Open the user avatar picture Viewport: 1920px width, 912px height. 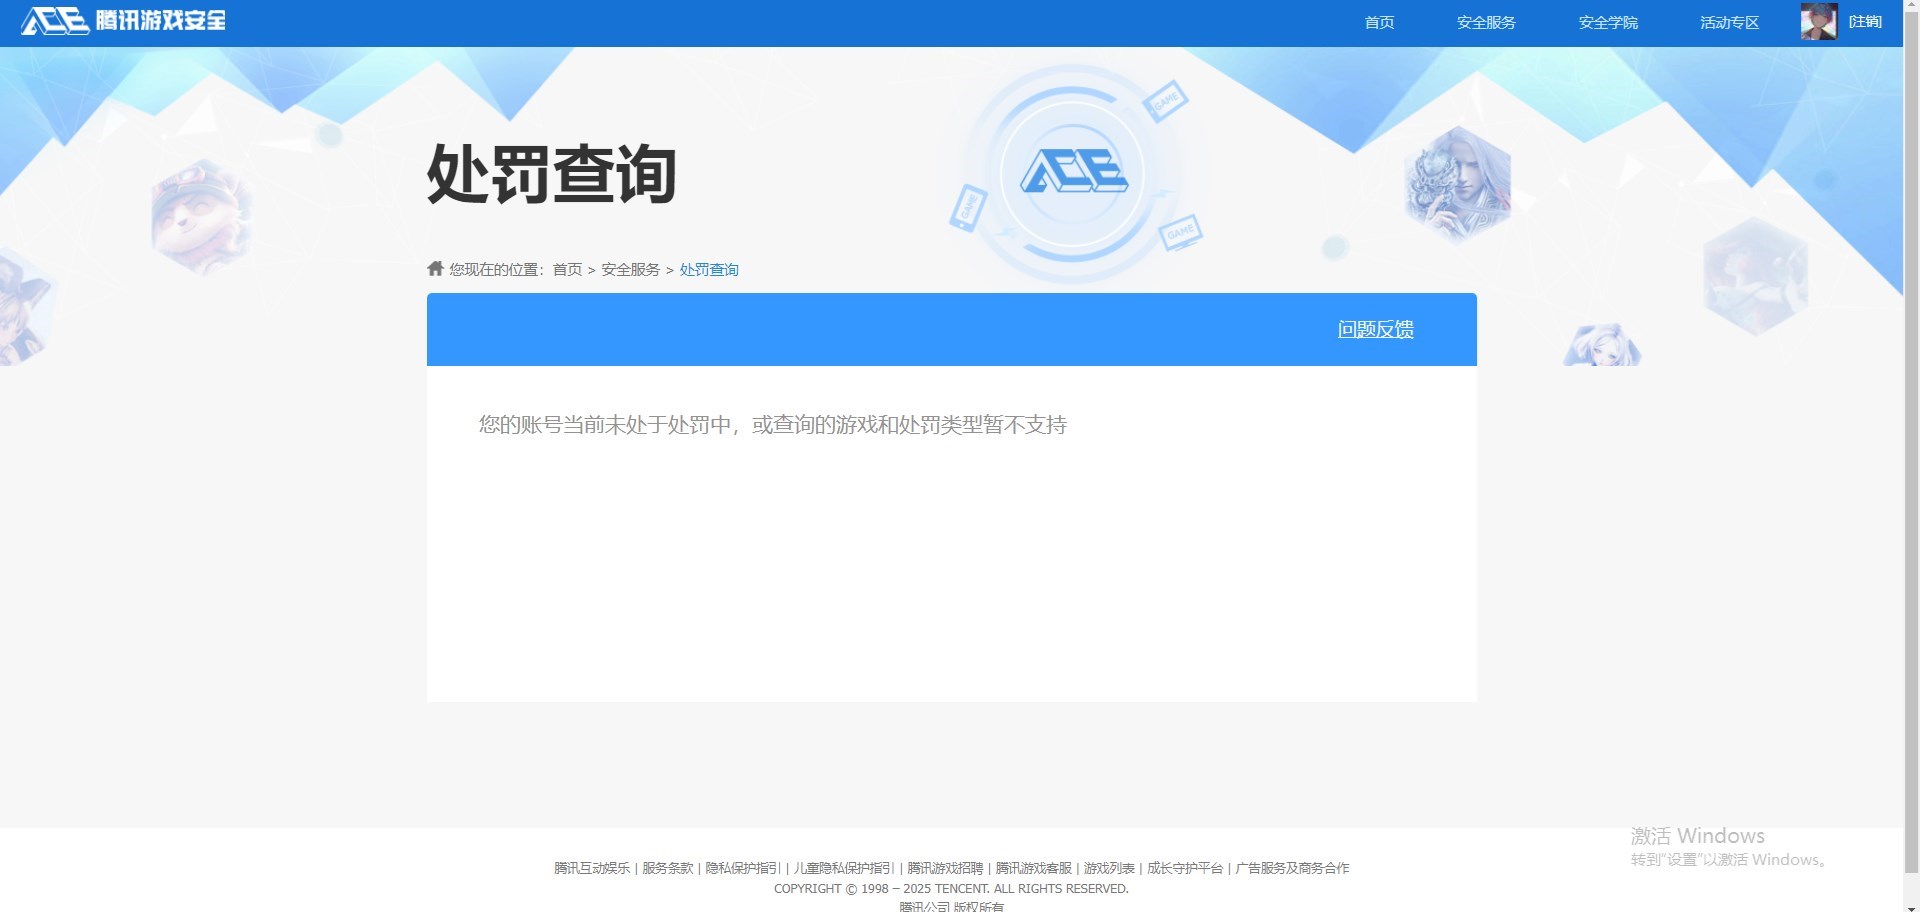(x=1818, y=22)
